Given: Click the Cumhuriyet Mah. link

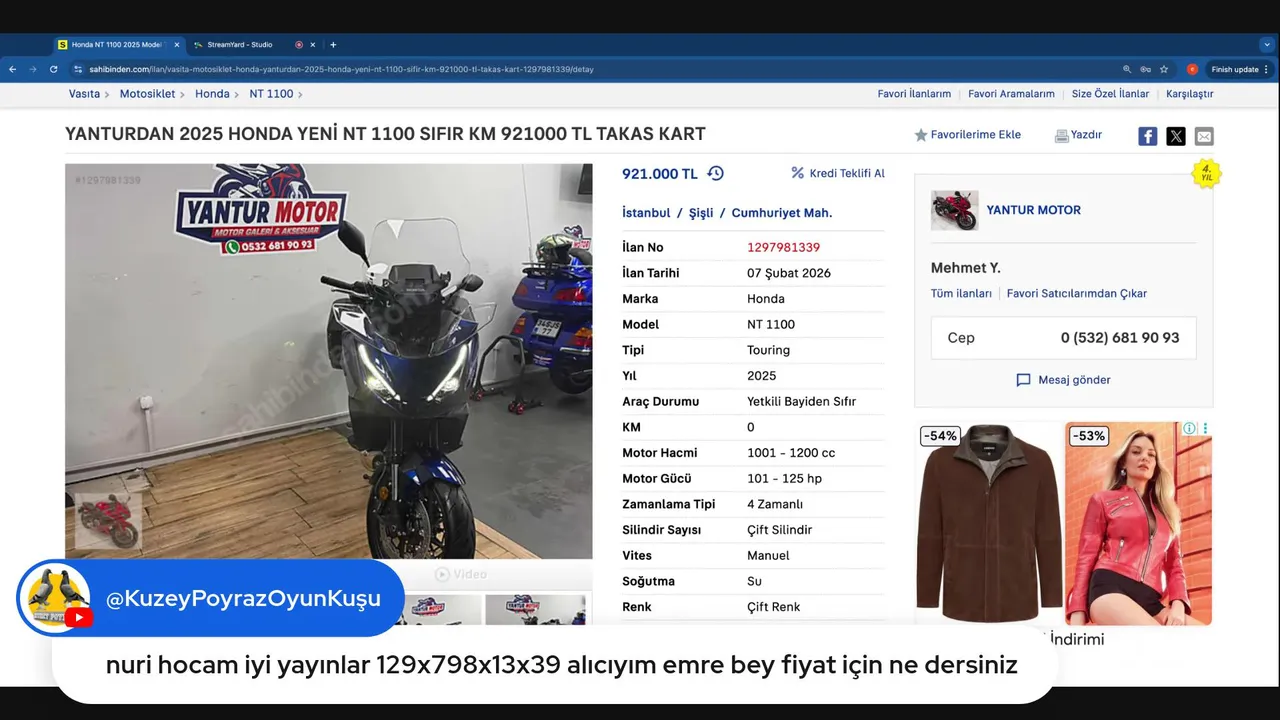Looking at the screenshot, I should 782,213.
